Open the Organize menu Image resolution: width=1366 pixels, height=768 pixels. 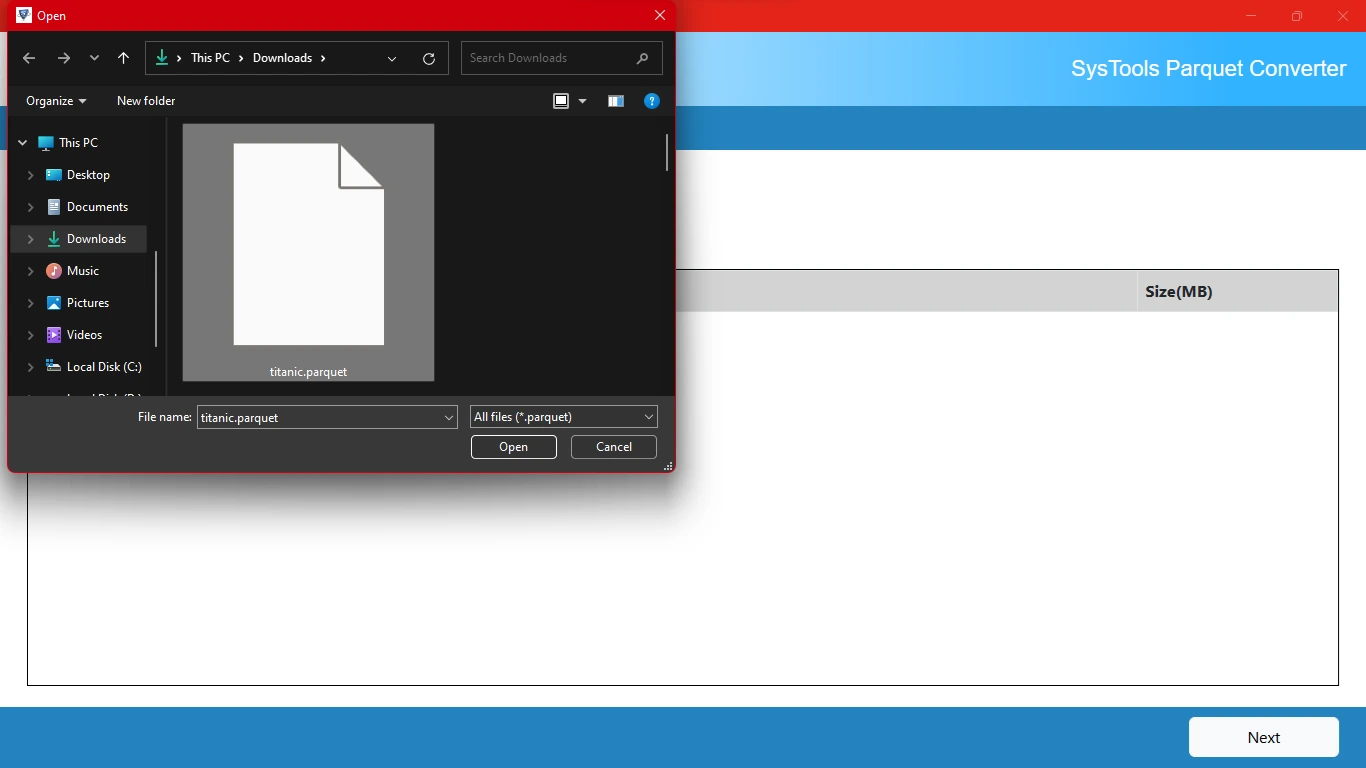pyautogui.click(x=56, y=101)
